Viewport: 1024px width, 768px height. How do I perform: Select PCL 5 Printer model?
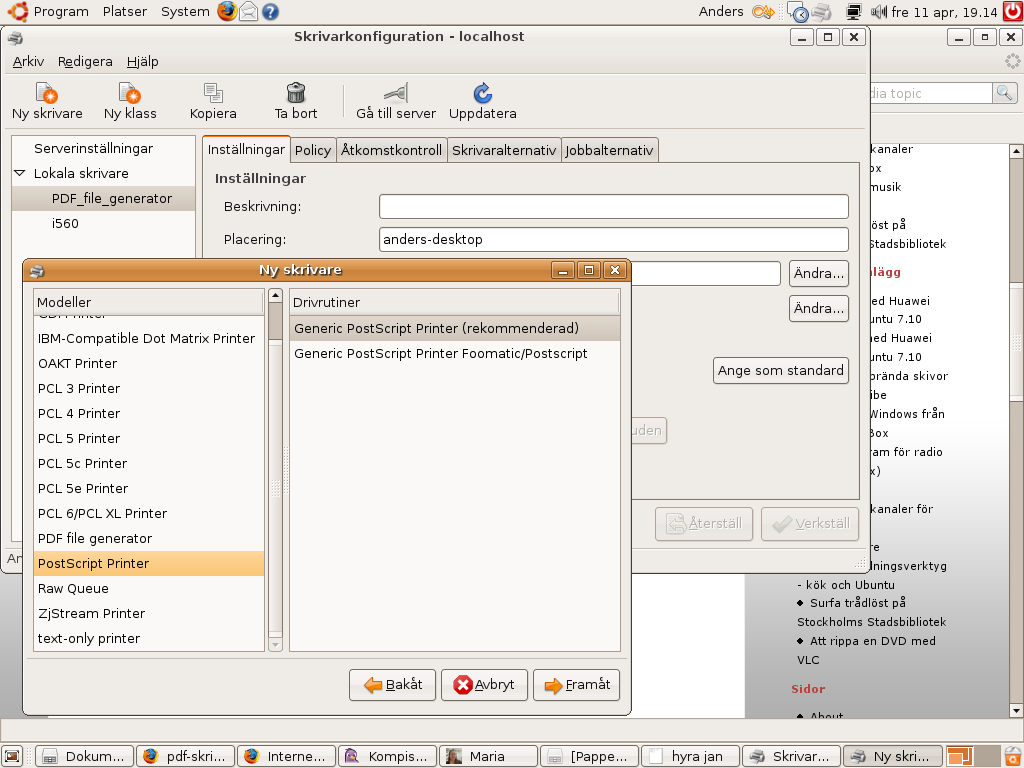[x=149, y=438]
